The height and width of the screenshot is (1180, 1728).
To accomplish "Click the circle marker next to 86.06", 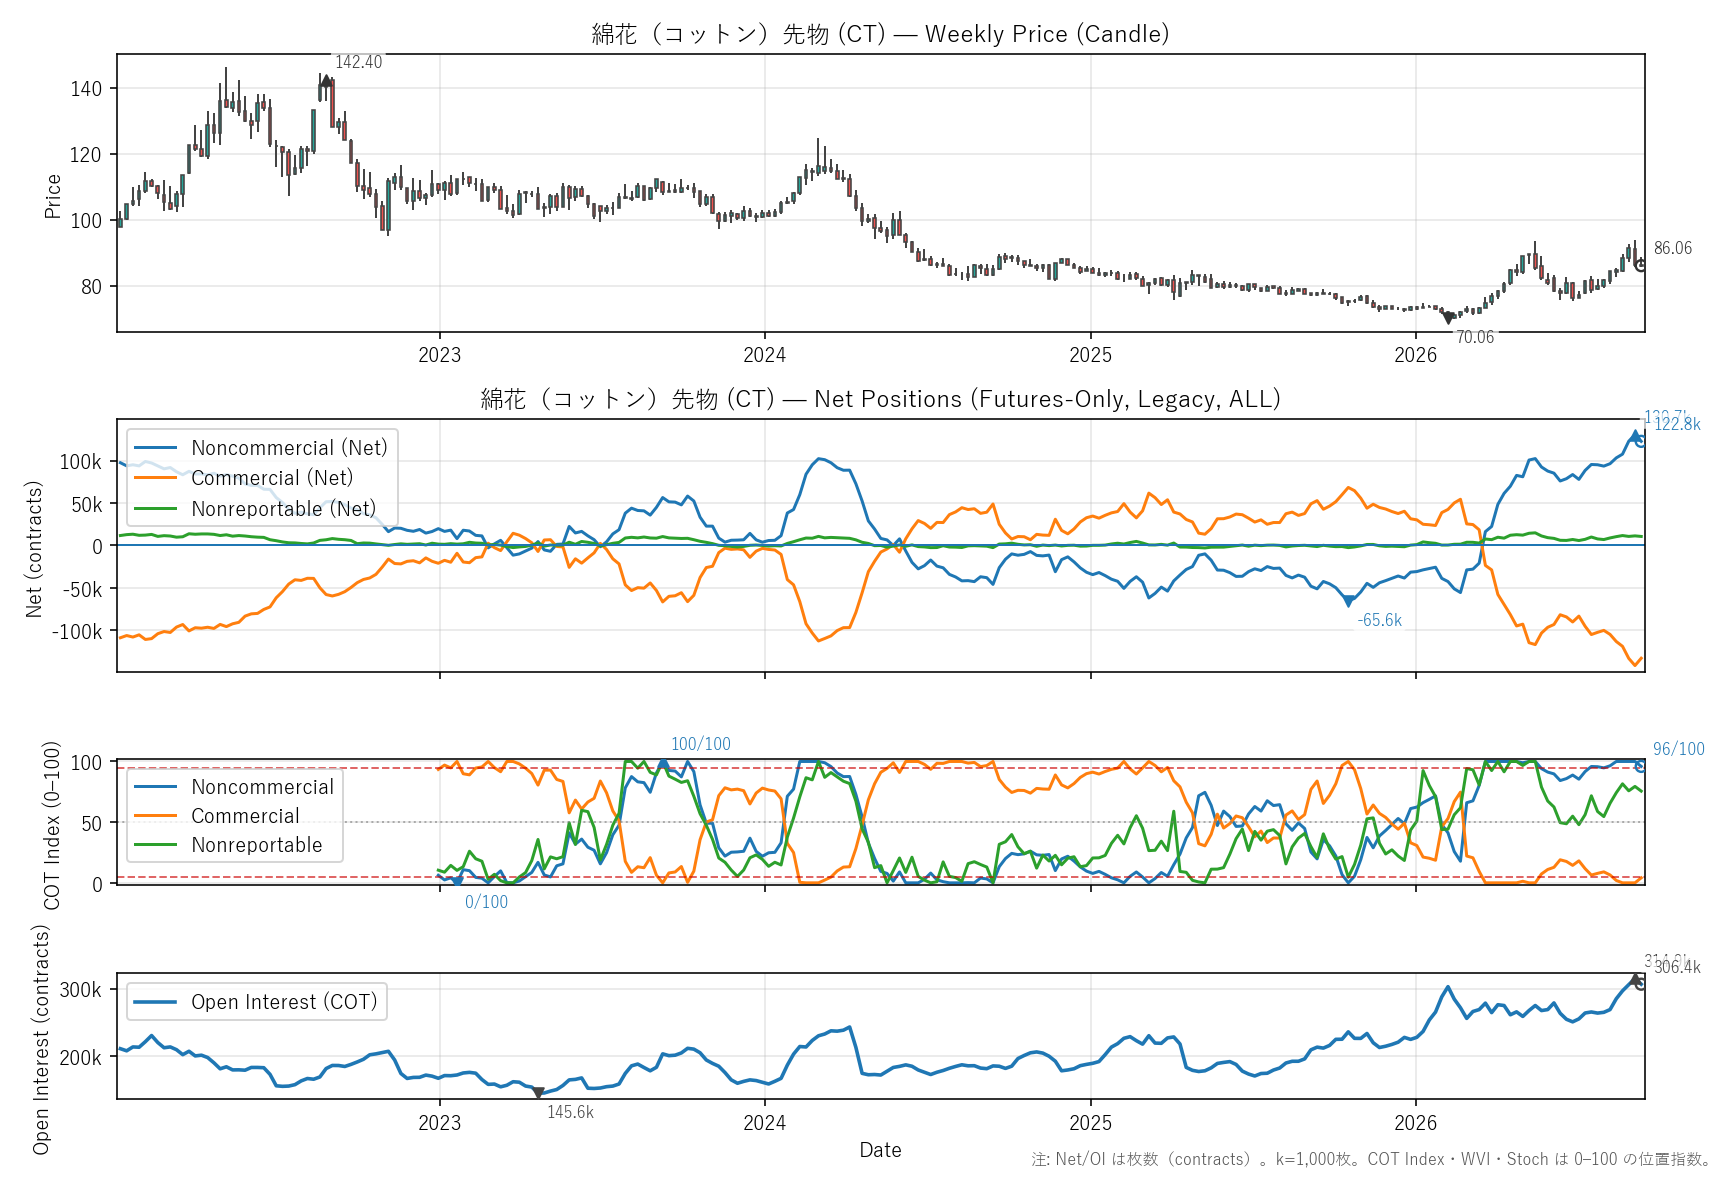I will pos(1641,265).
